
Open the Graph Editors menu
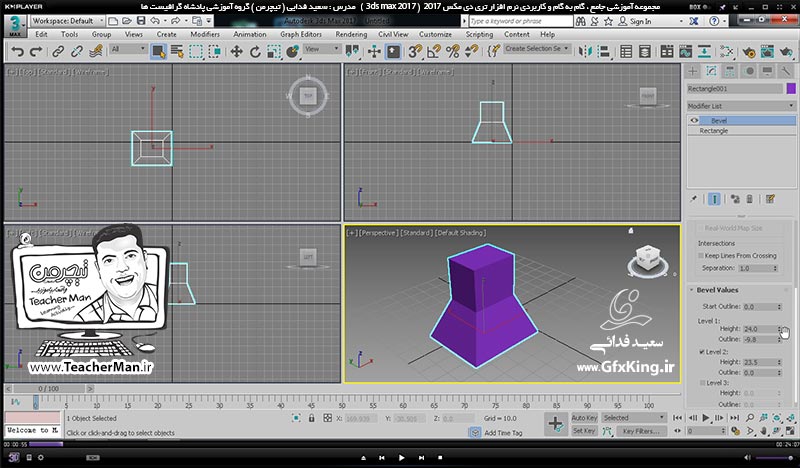pos(301,34)
